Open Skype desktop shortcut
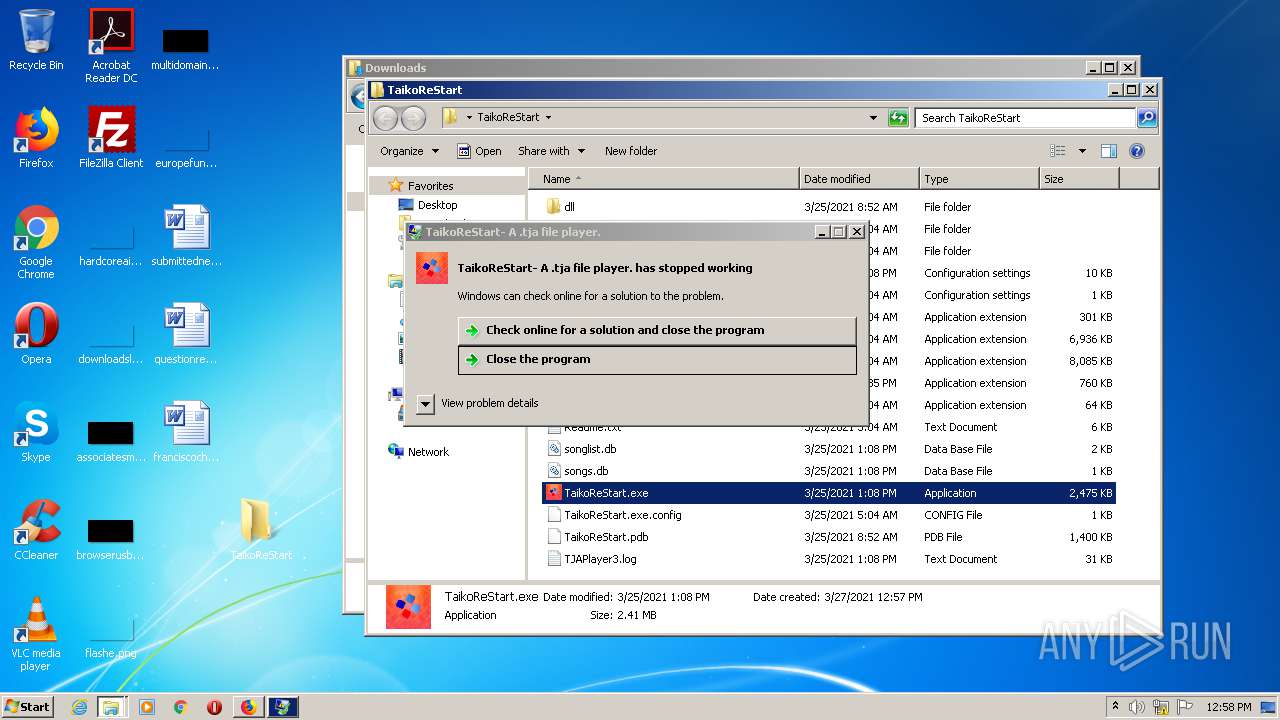Screen dimensions: 1280x720 point(36,432)
